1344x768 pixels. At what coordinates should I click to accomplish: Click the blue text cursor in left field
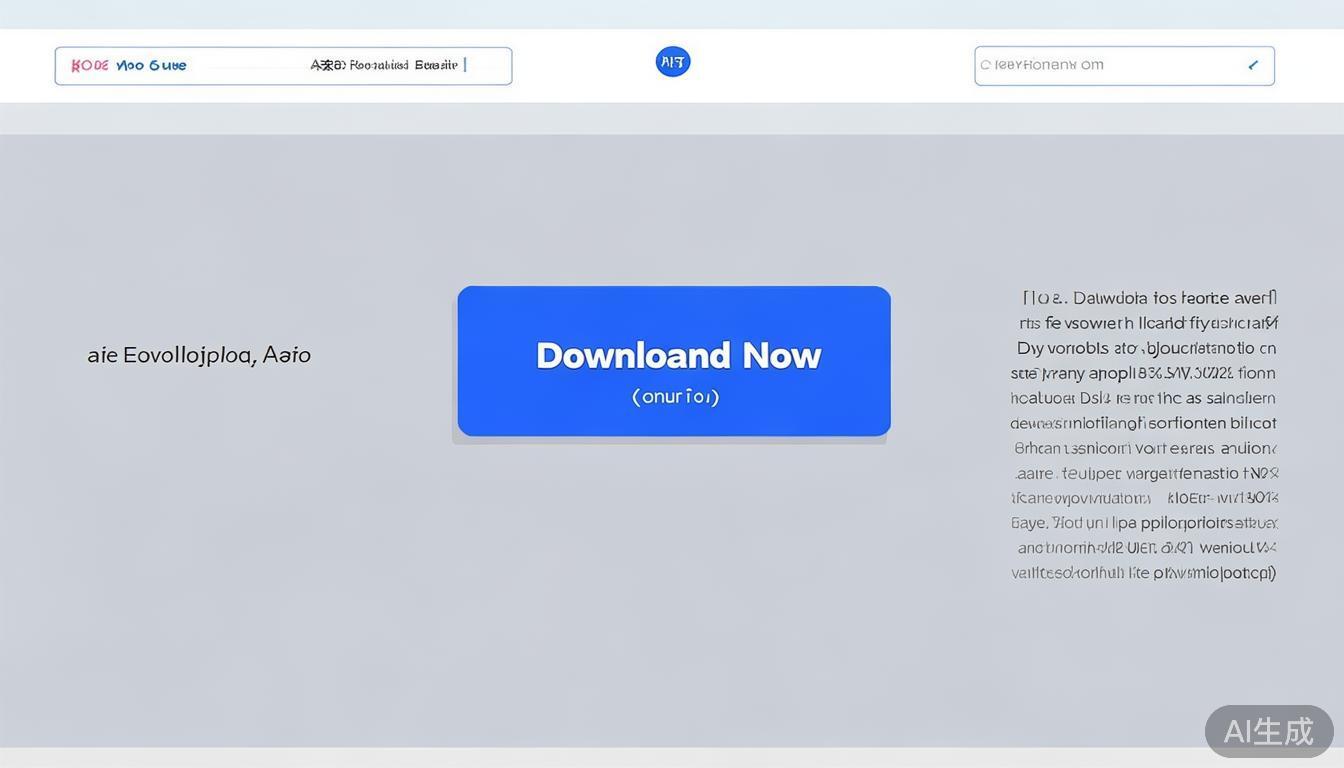click(465, 65)
